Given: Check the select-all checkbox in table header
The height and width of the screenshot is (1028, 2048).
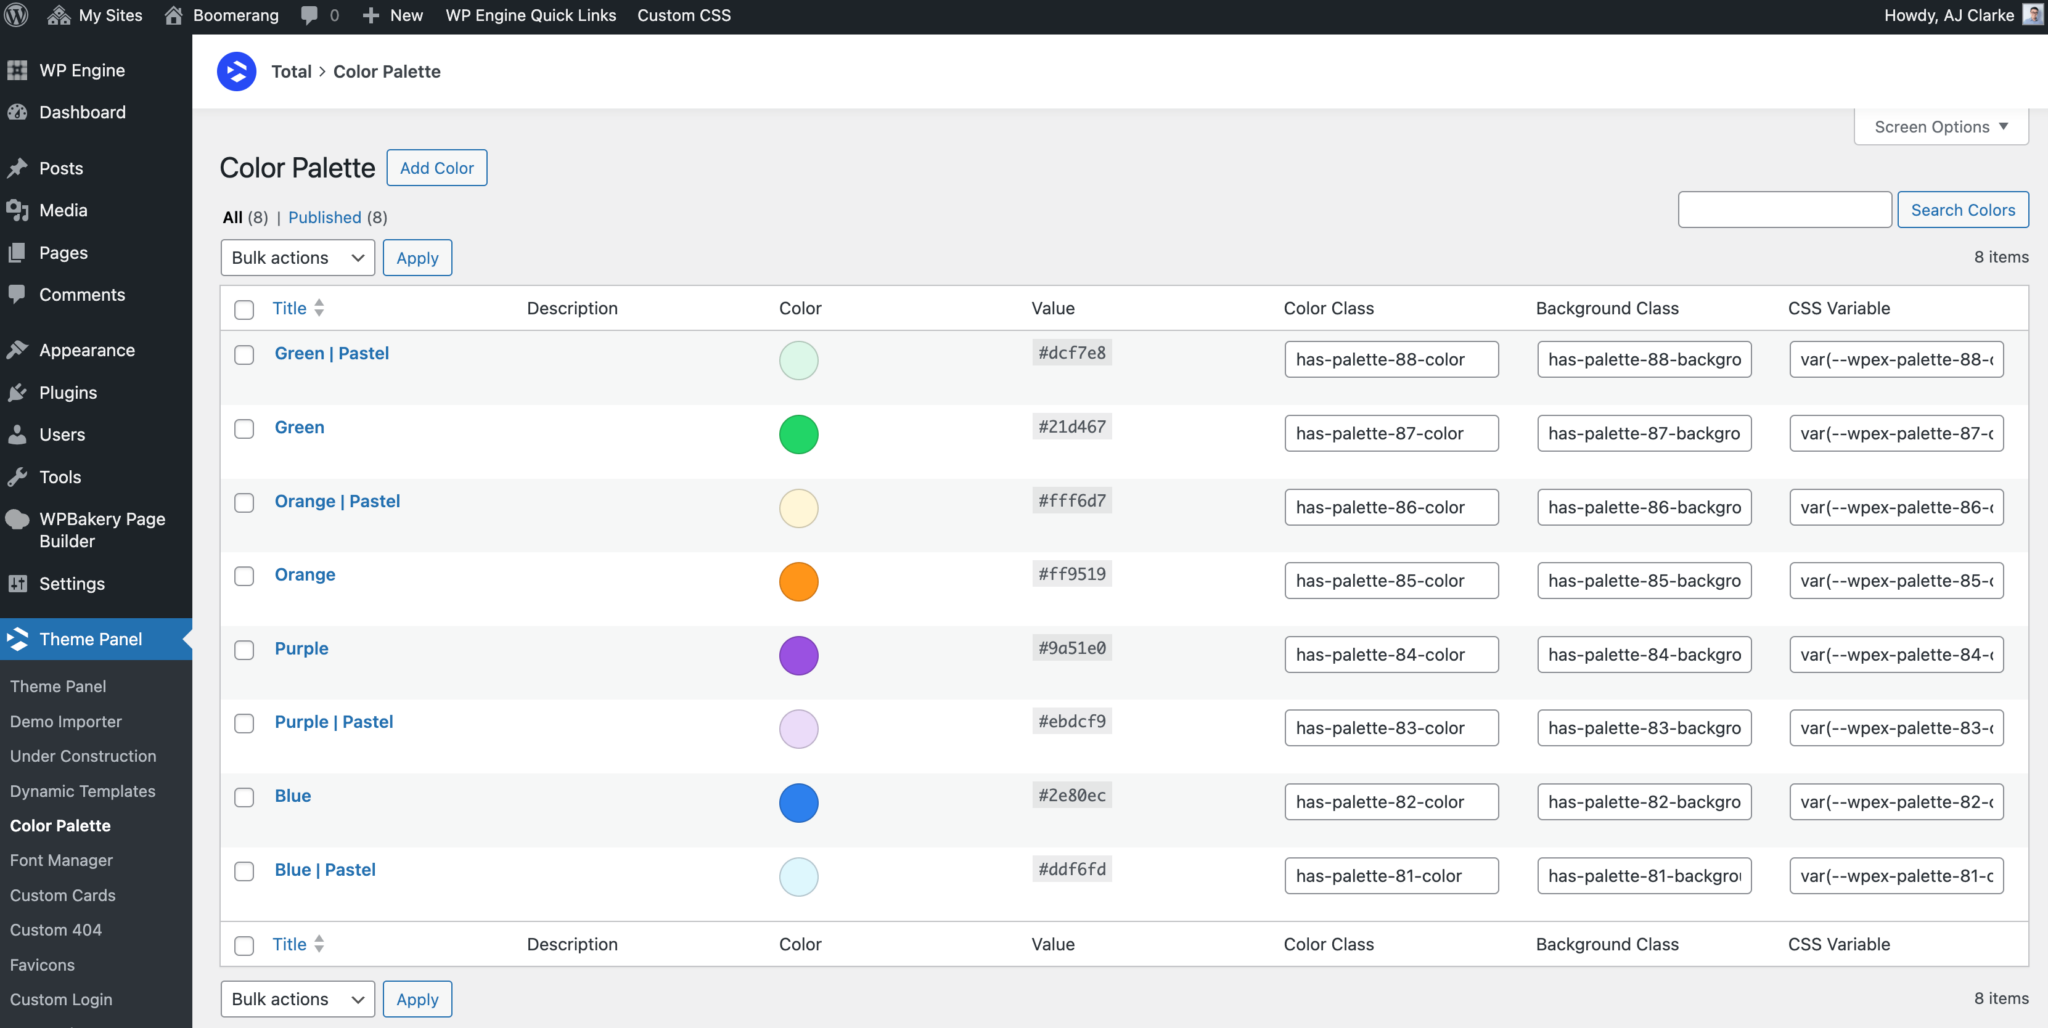Looking at the screenshot, I should click(244, 309).
